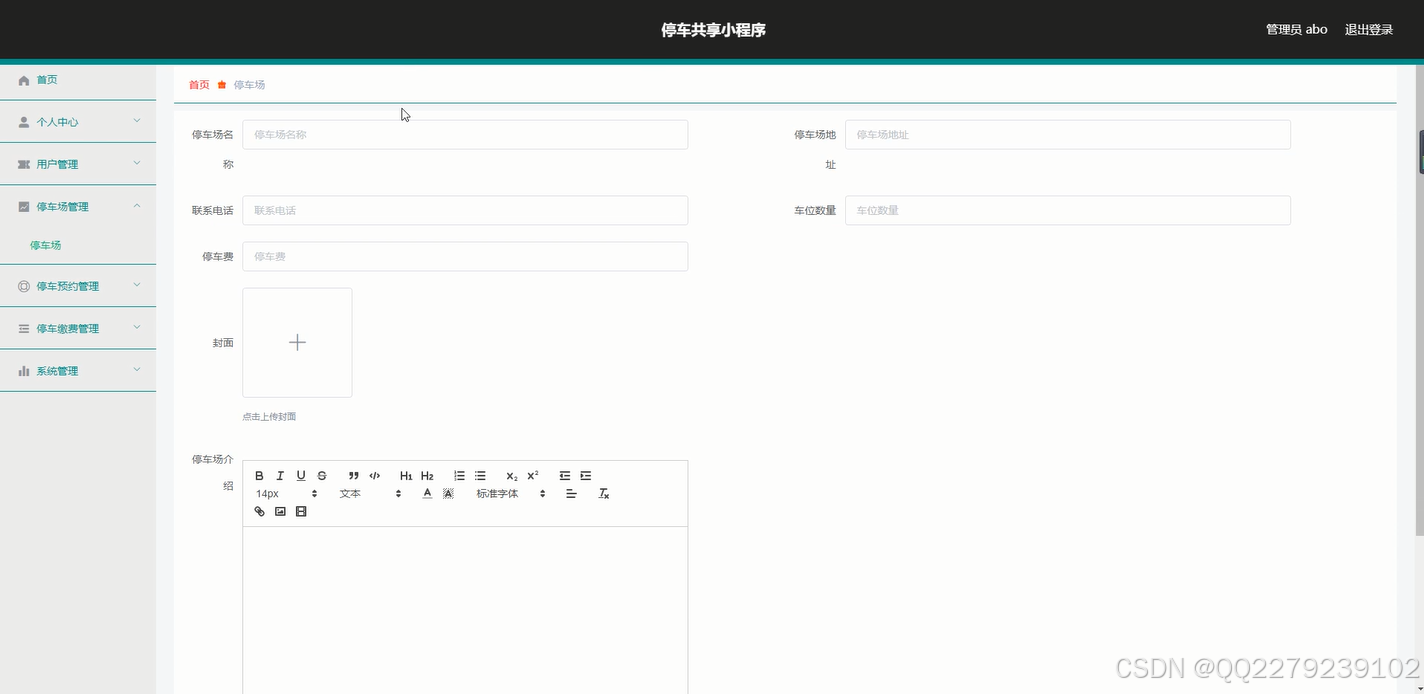Toggle bold formatting in the editor

tap(259, 475)
